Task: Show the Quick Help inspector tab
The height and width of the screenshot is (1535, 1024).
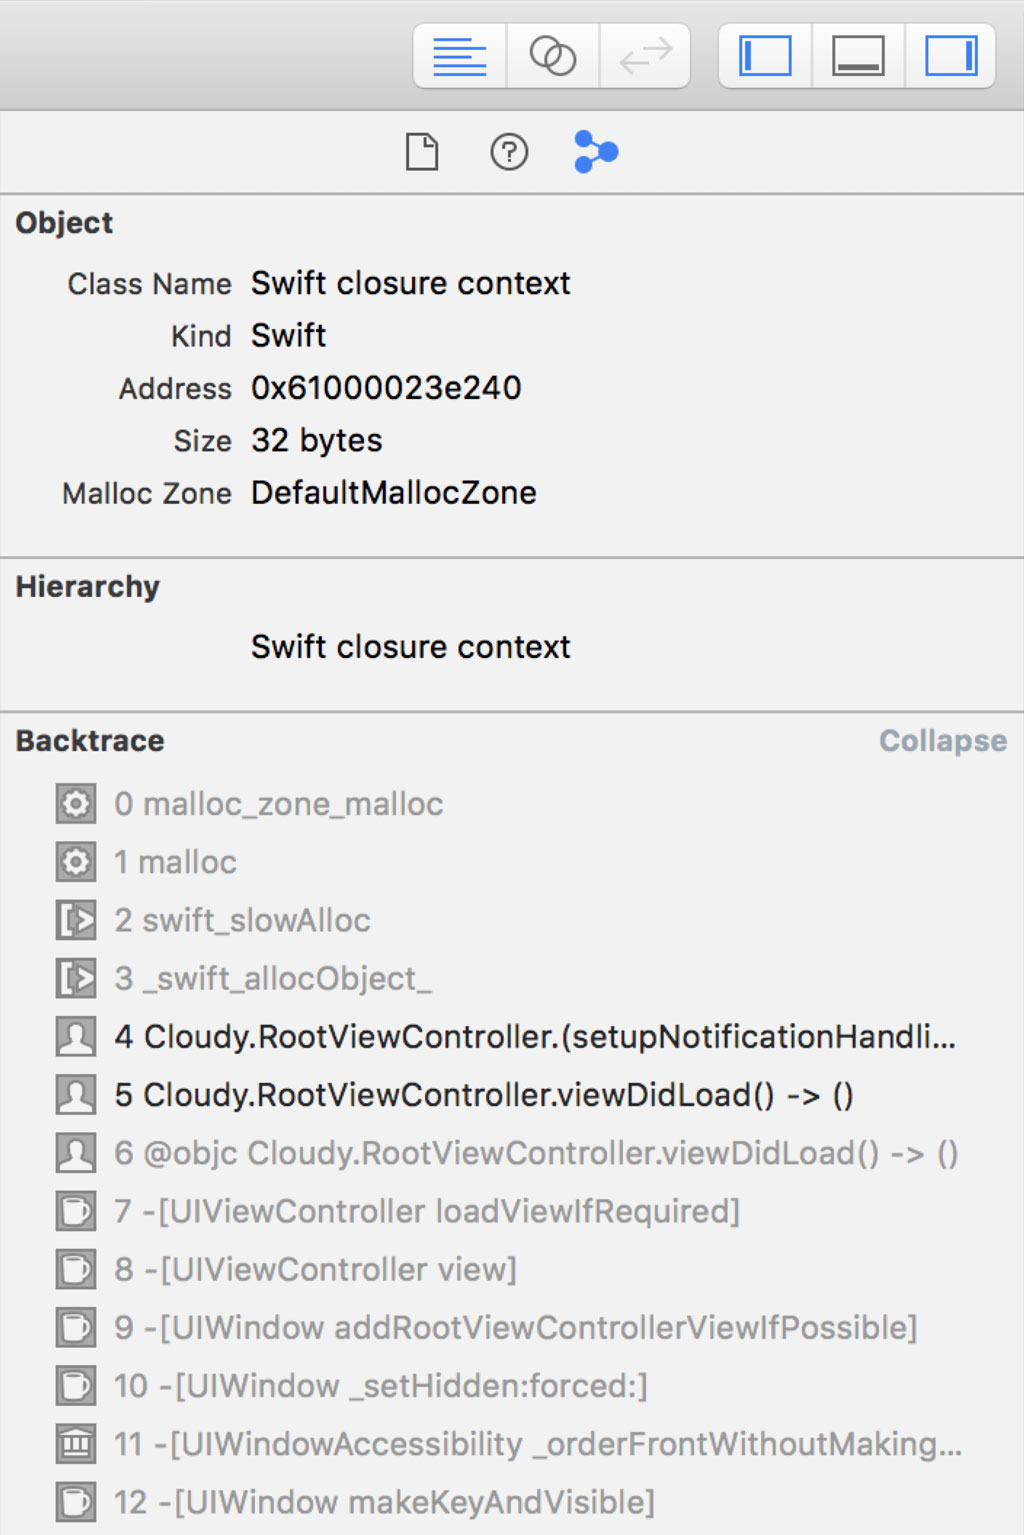Action: tap(509, 152)
